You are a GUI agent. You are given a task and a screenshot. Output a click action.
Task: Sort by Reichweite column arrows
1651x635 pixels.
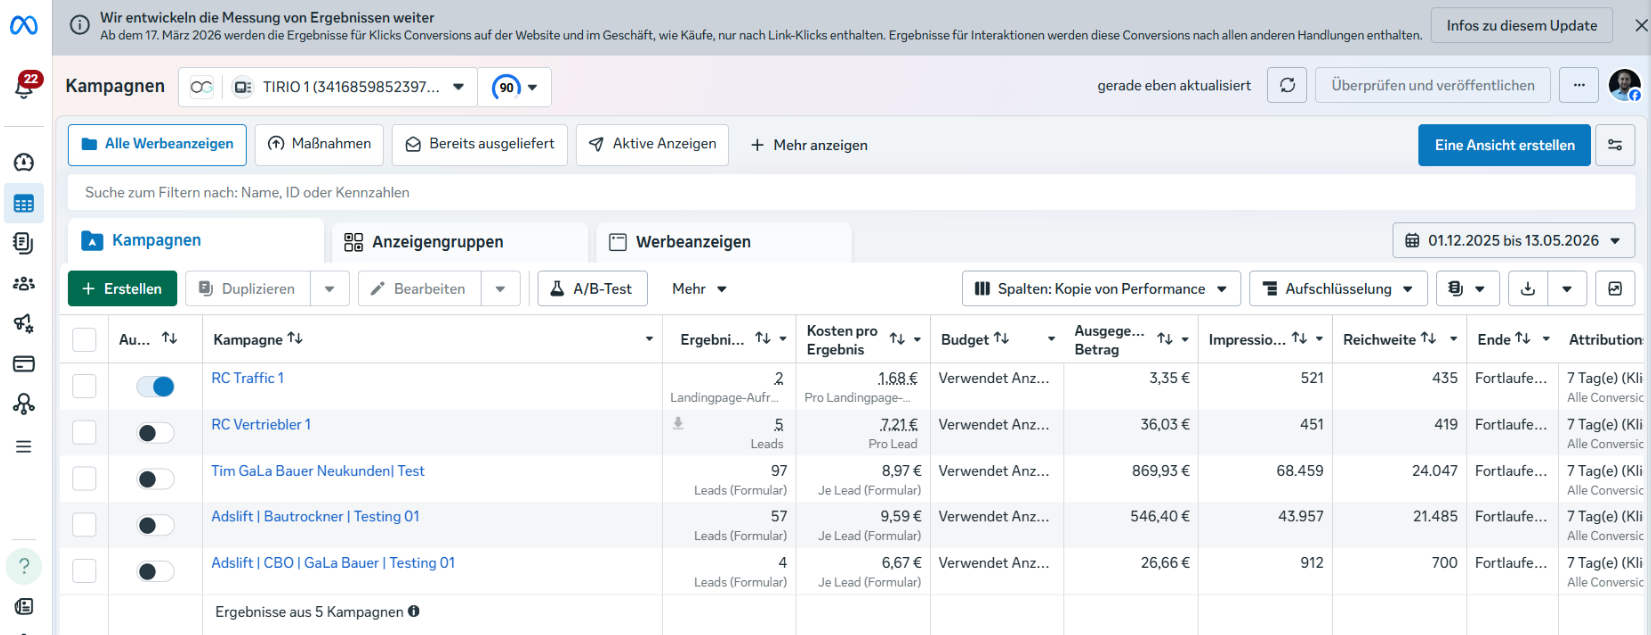click(1428, 339)
